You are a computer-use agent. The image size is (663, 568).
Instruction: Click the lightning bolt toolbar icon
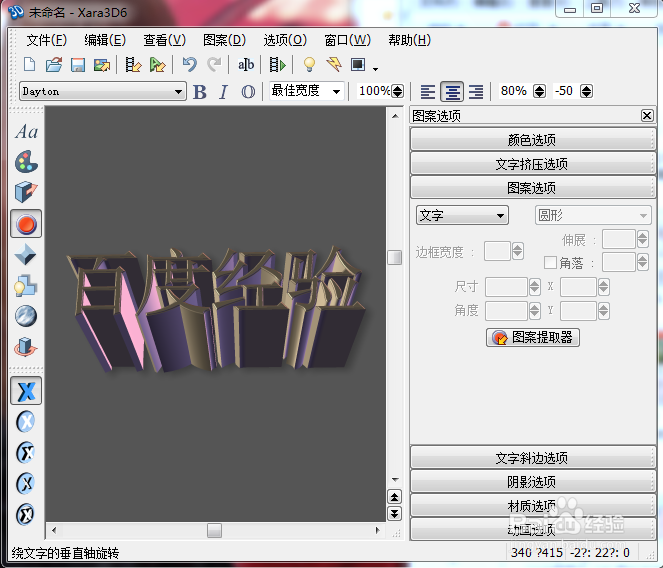tap(334, 64)
